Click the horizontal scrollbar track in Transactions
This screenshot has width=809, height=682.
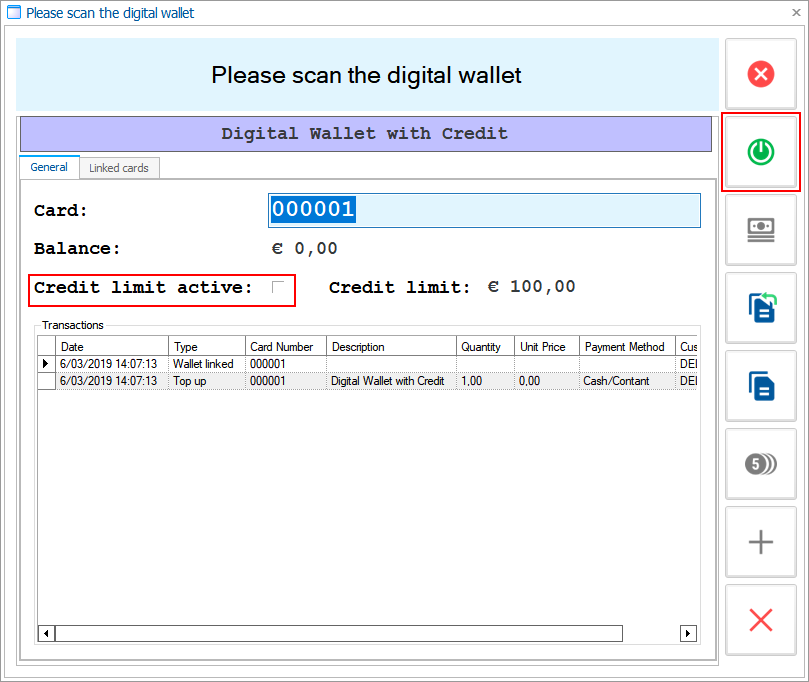(x=650, y=634)
